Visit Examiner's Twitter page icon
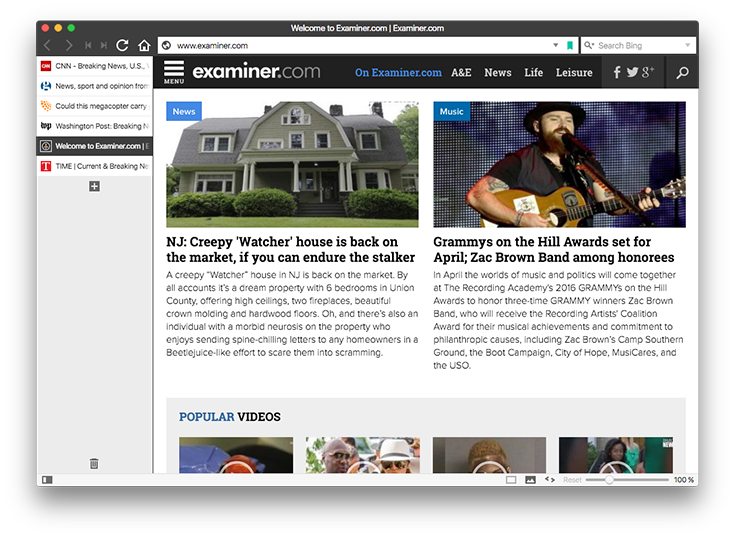The width and height of the screenshot is (735, 538). (x=632, y=72)
